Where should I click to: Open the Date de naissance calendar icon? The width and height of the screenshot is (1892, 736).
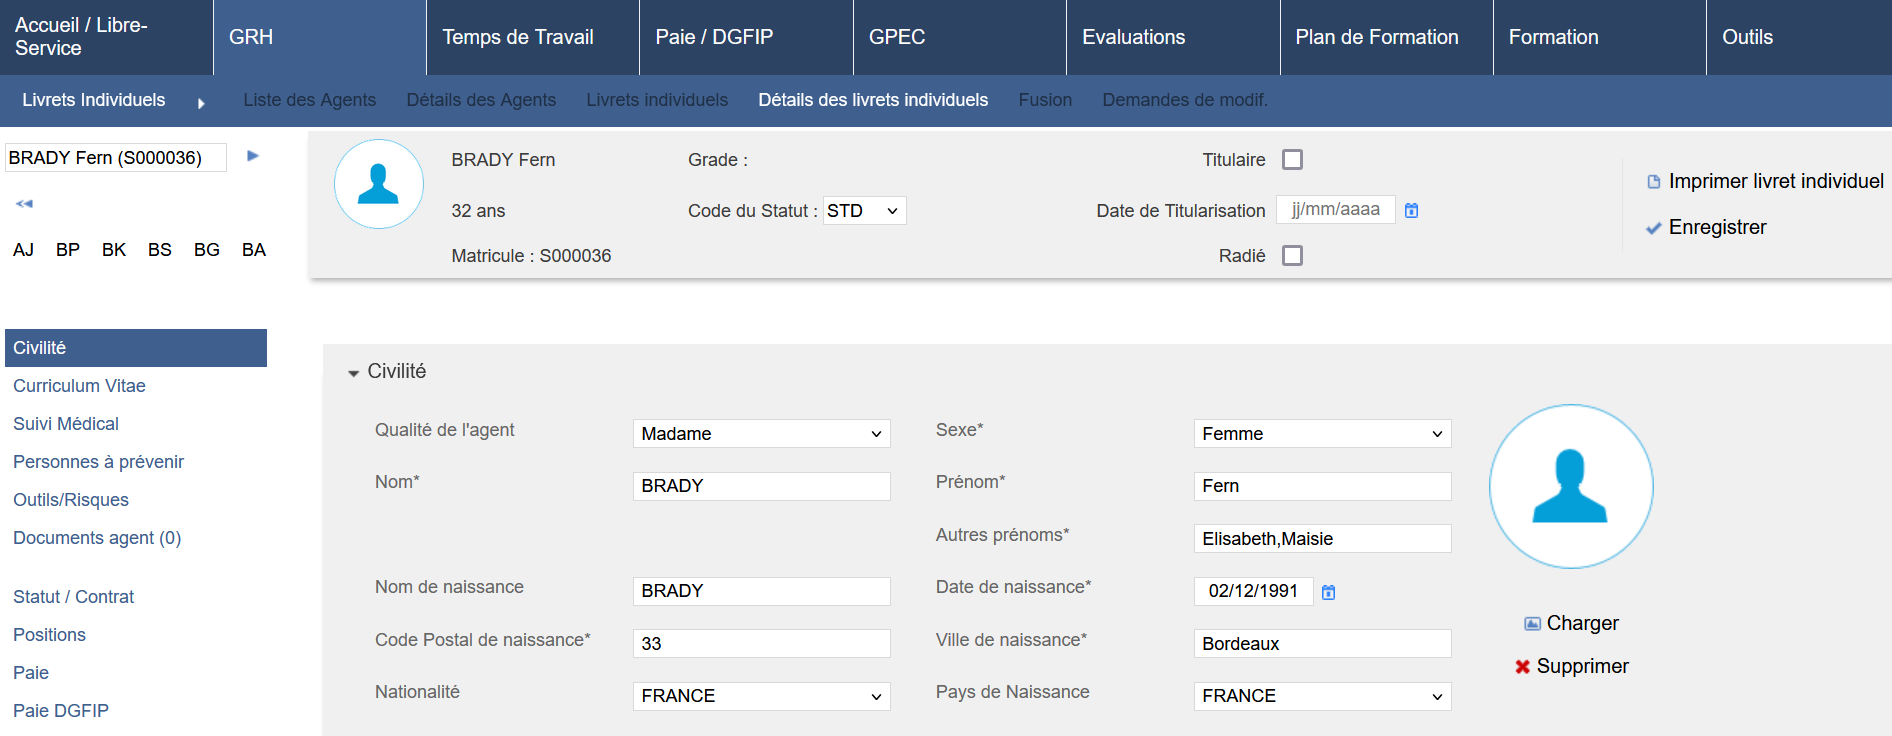pyautogui.click(x=1328, y=592)
